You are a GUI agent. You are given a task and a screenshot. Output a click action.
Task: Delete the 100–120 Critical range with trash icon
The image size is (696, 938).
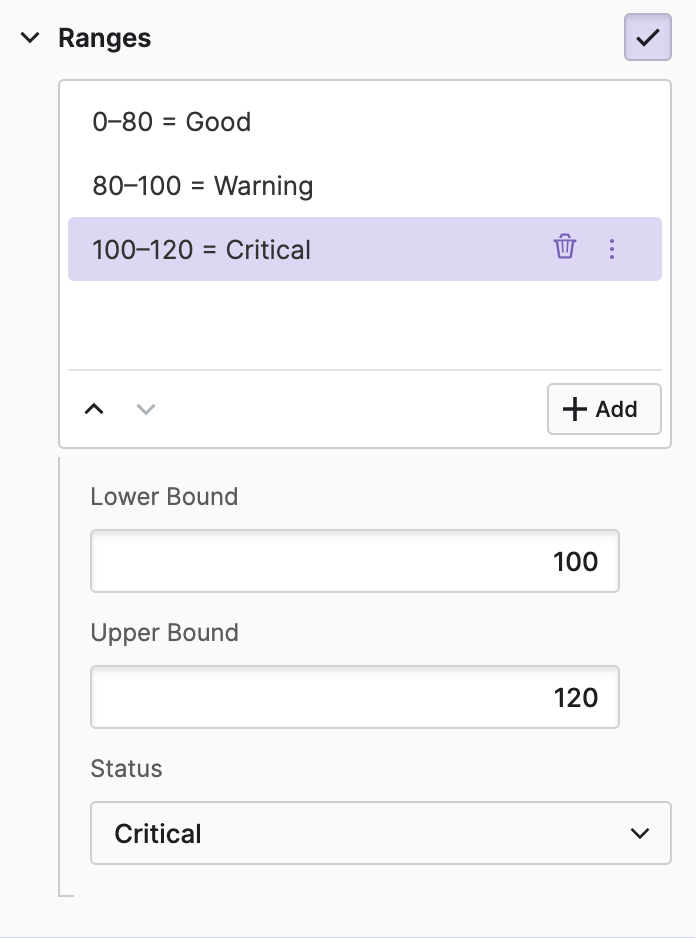[x=565, y=248]
